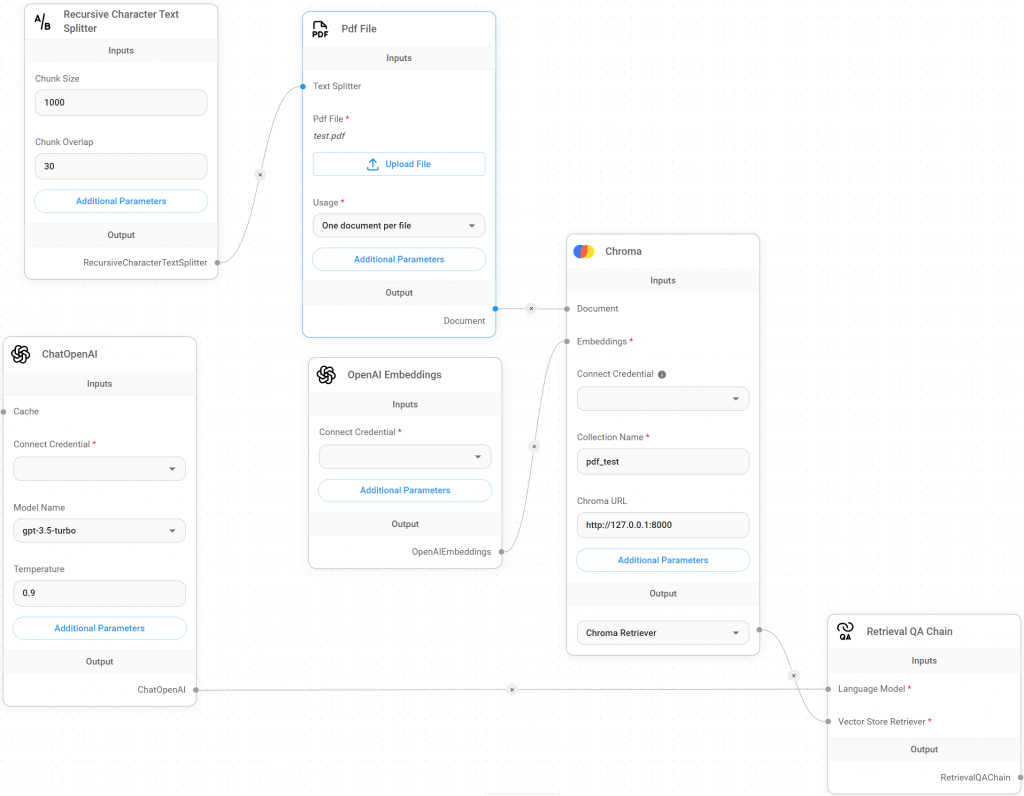Click the ChatOpenAI output handle
The width and height of the screenshot is (1024, 796).
tap(196, 690)
